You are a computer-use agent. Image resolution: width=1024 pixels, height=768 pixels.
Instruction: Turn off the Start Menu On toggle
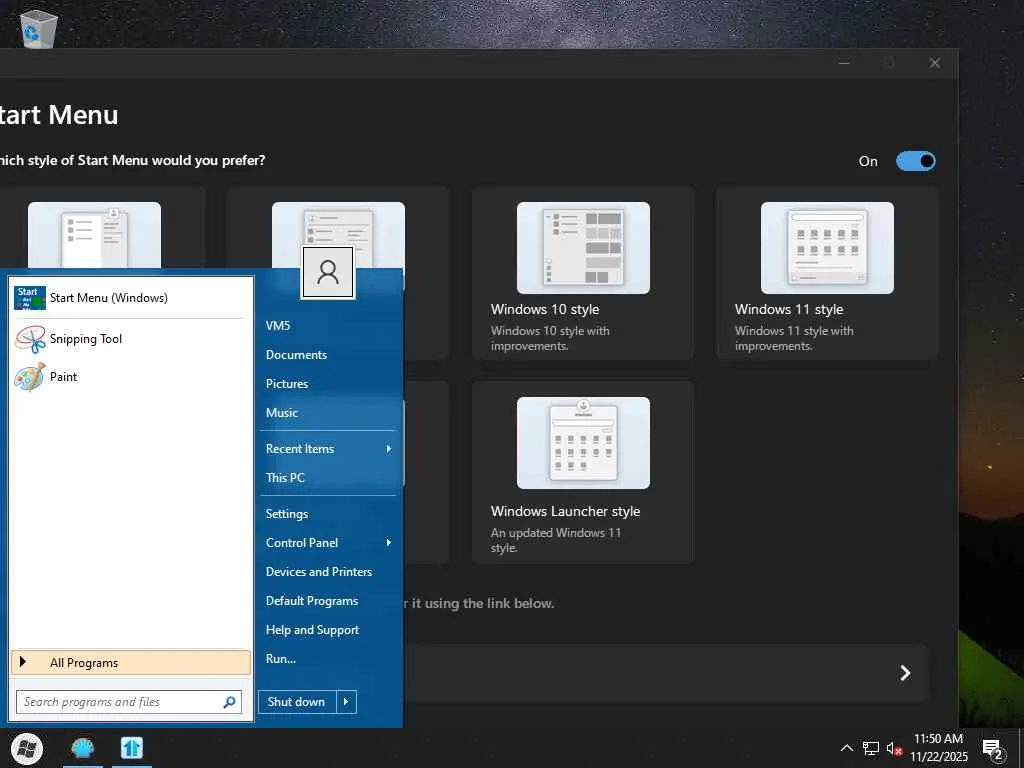coord(916,161)
